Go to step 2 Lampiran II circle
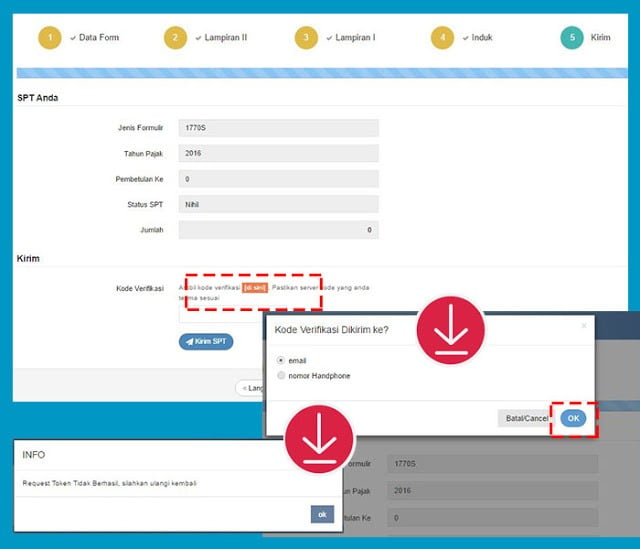 (x=175, y=38)
